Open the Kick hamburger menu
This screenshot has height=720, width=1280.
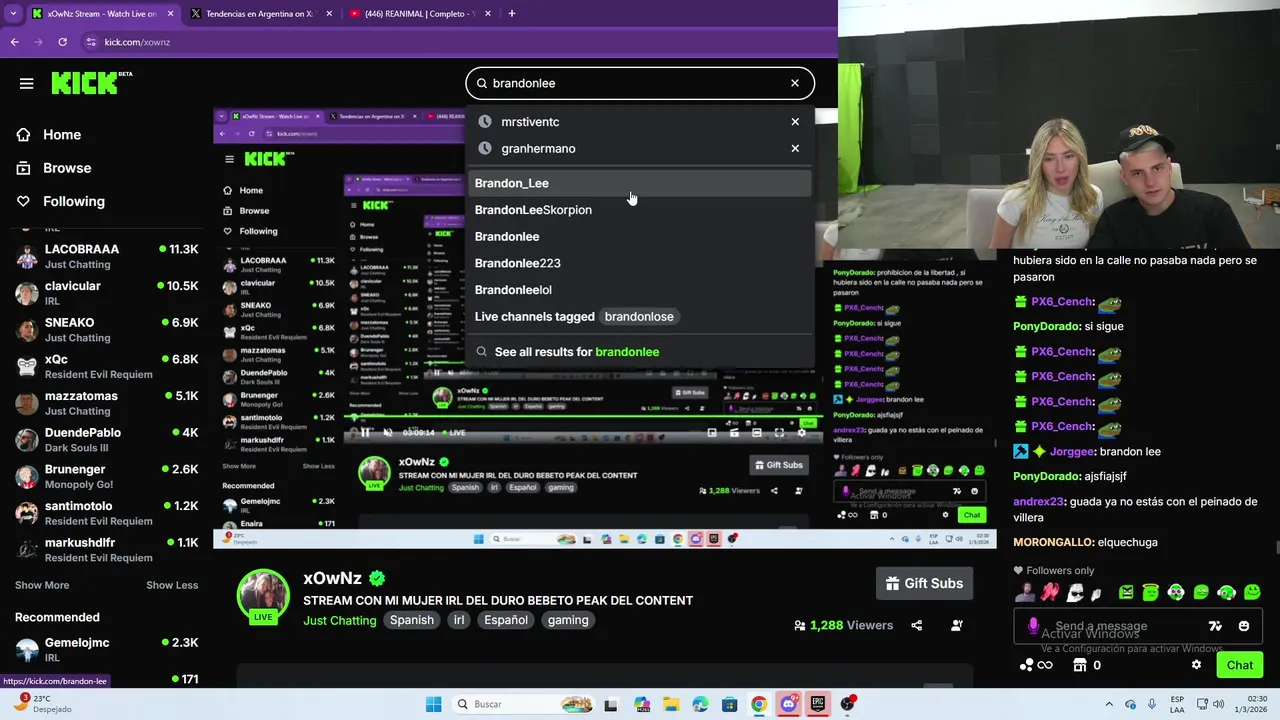(x=27, y=83)
